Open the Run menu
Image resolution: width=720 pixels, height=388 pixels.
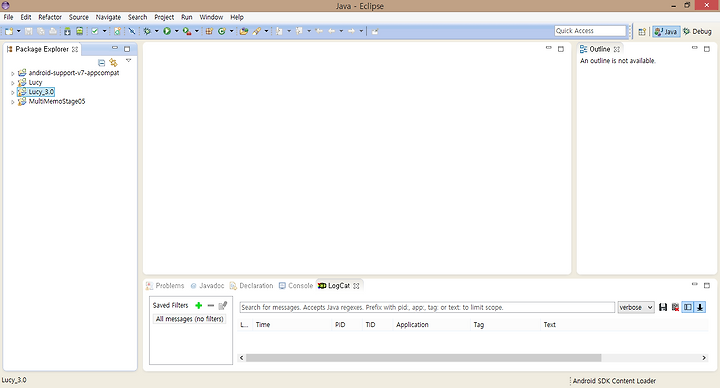186,17
